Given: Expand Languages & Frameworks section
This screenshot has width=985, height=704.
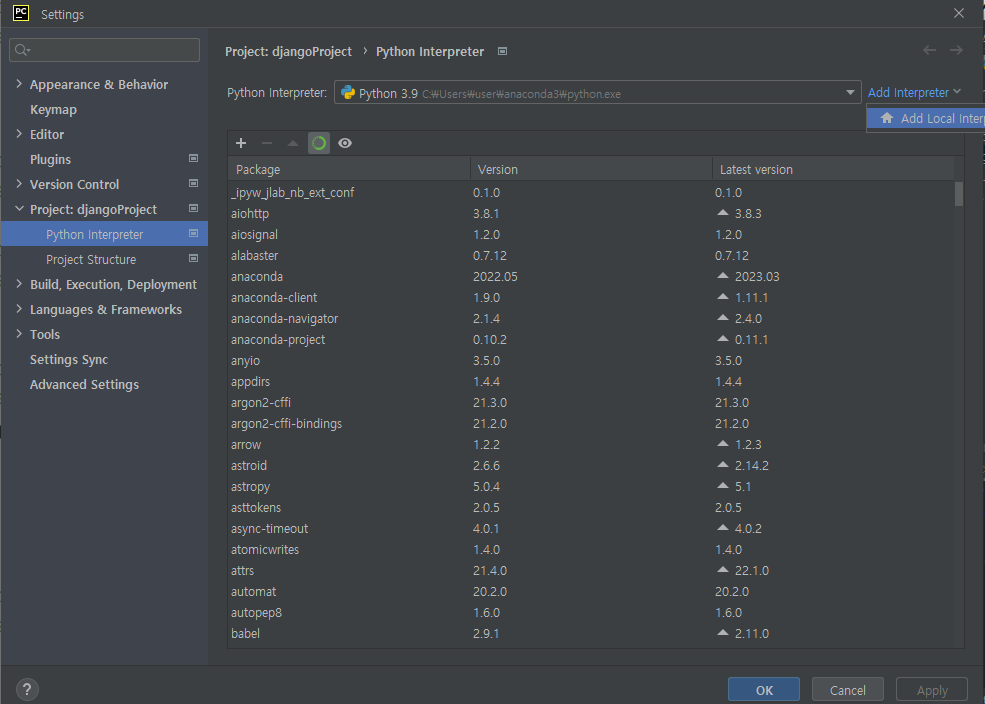Looking at the screenshot, I should tap(19, 309).
